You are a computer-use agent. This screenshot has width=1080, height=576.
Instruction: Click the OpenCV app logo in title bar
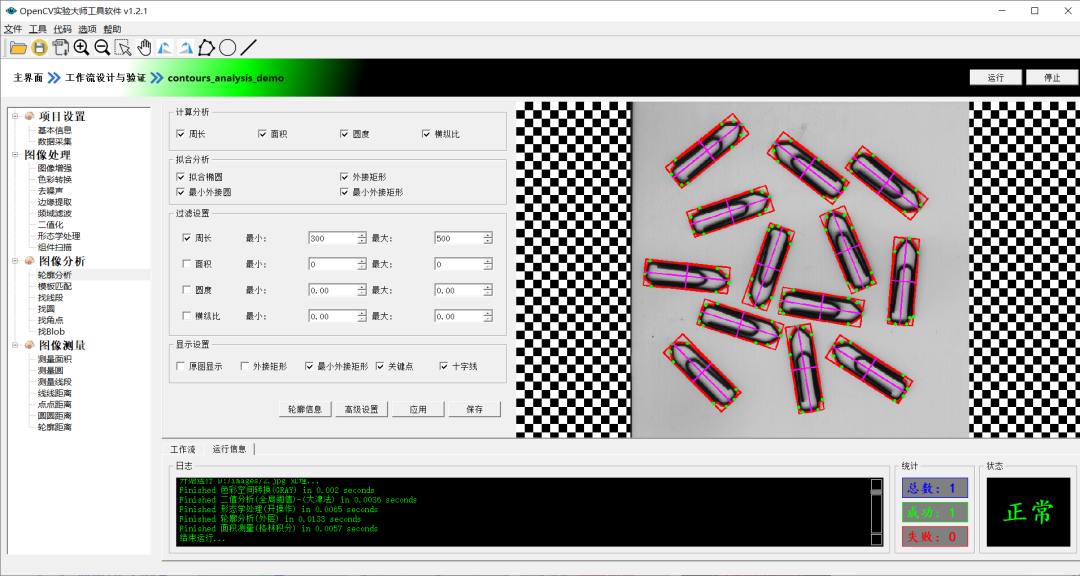click(x=11, y=11)
